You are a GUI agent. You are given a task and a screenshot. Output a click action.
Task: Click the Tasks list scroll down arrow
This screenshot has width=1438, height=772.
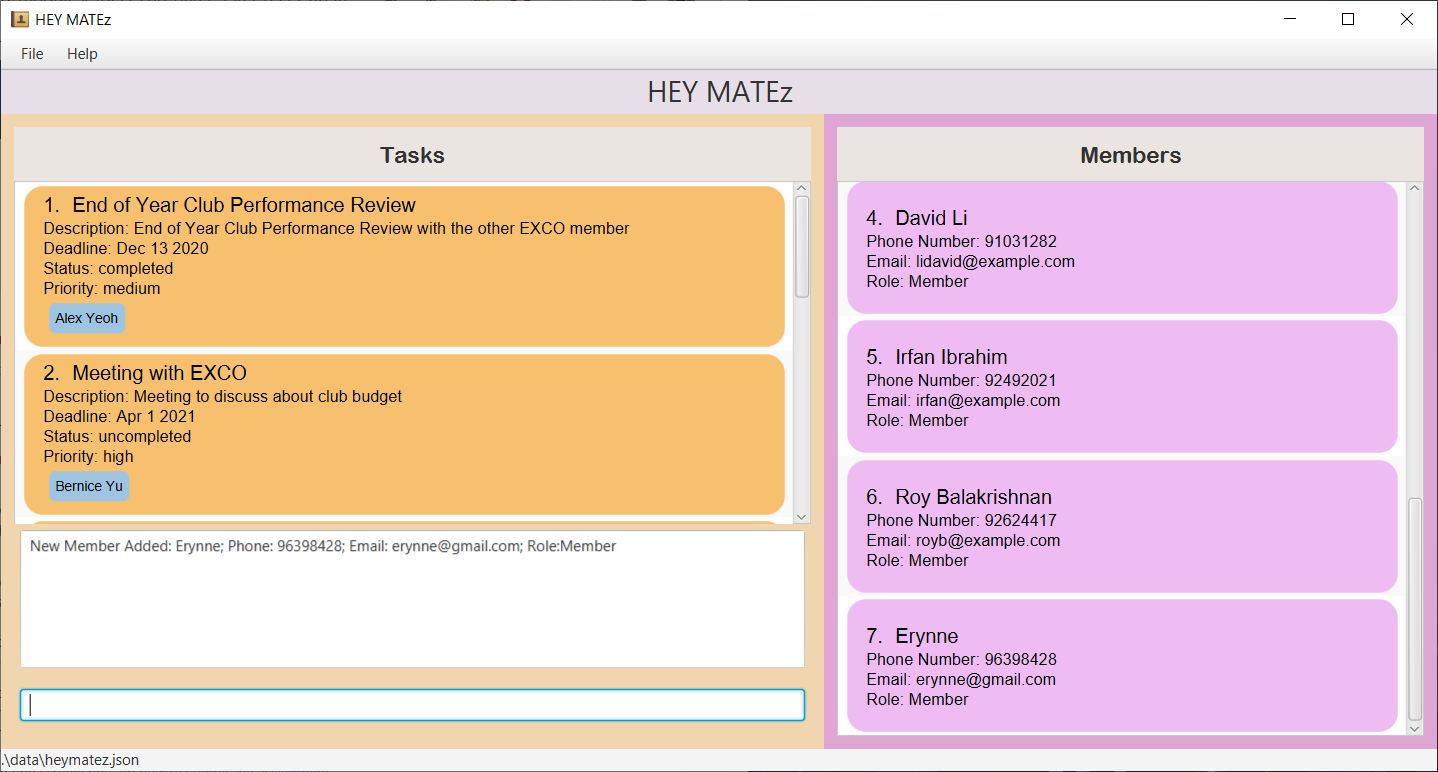802,516
